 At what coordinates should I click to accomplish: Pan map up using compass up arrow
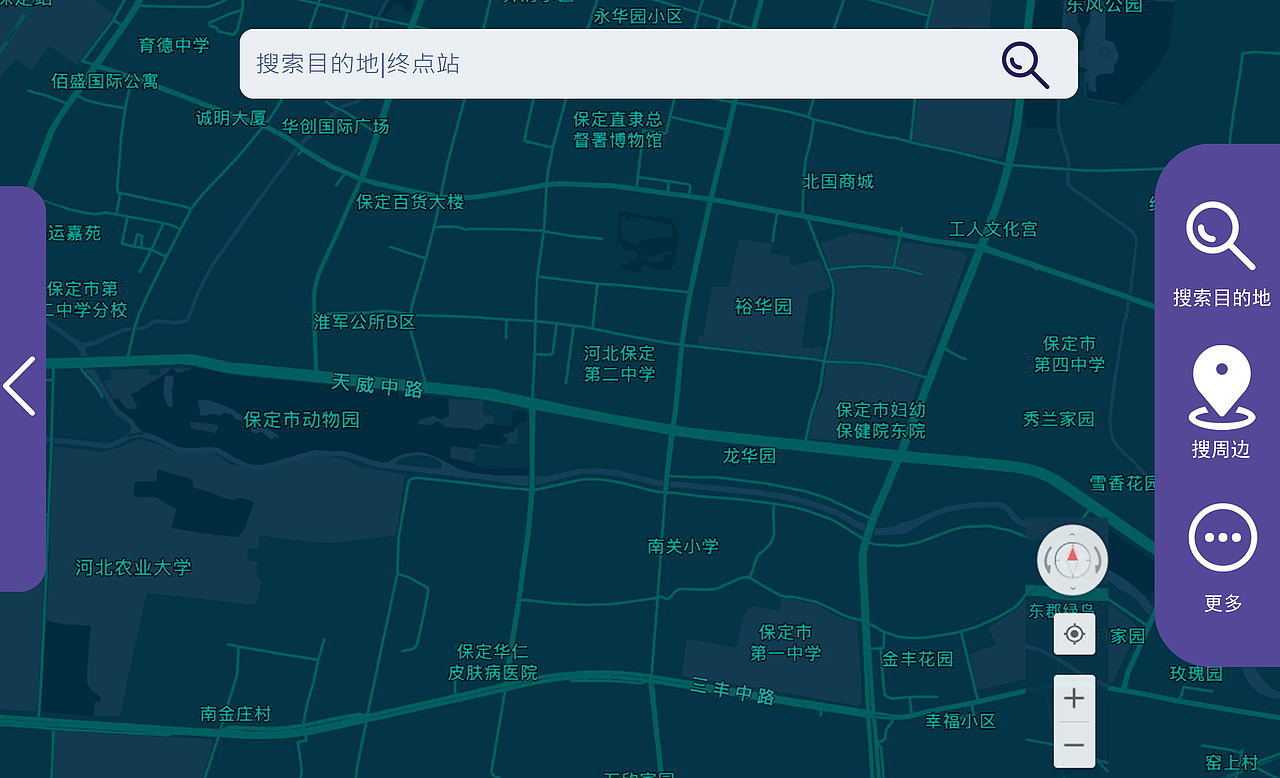[1072, 532]
